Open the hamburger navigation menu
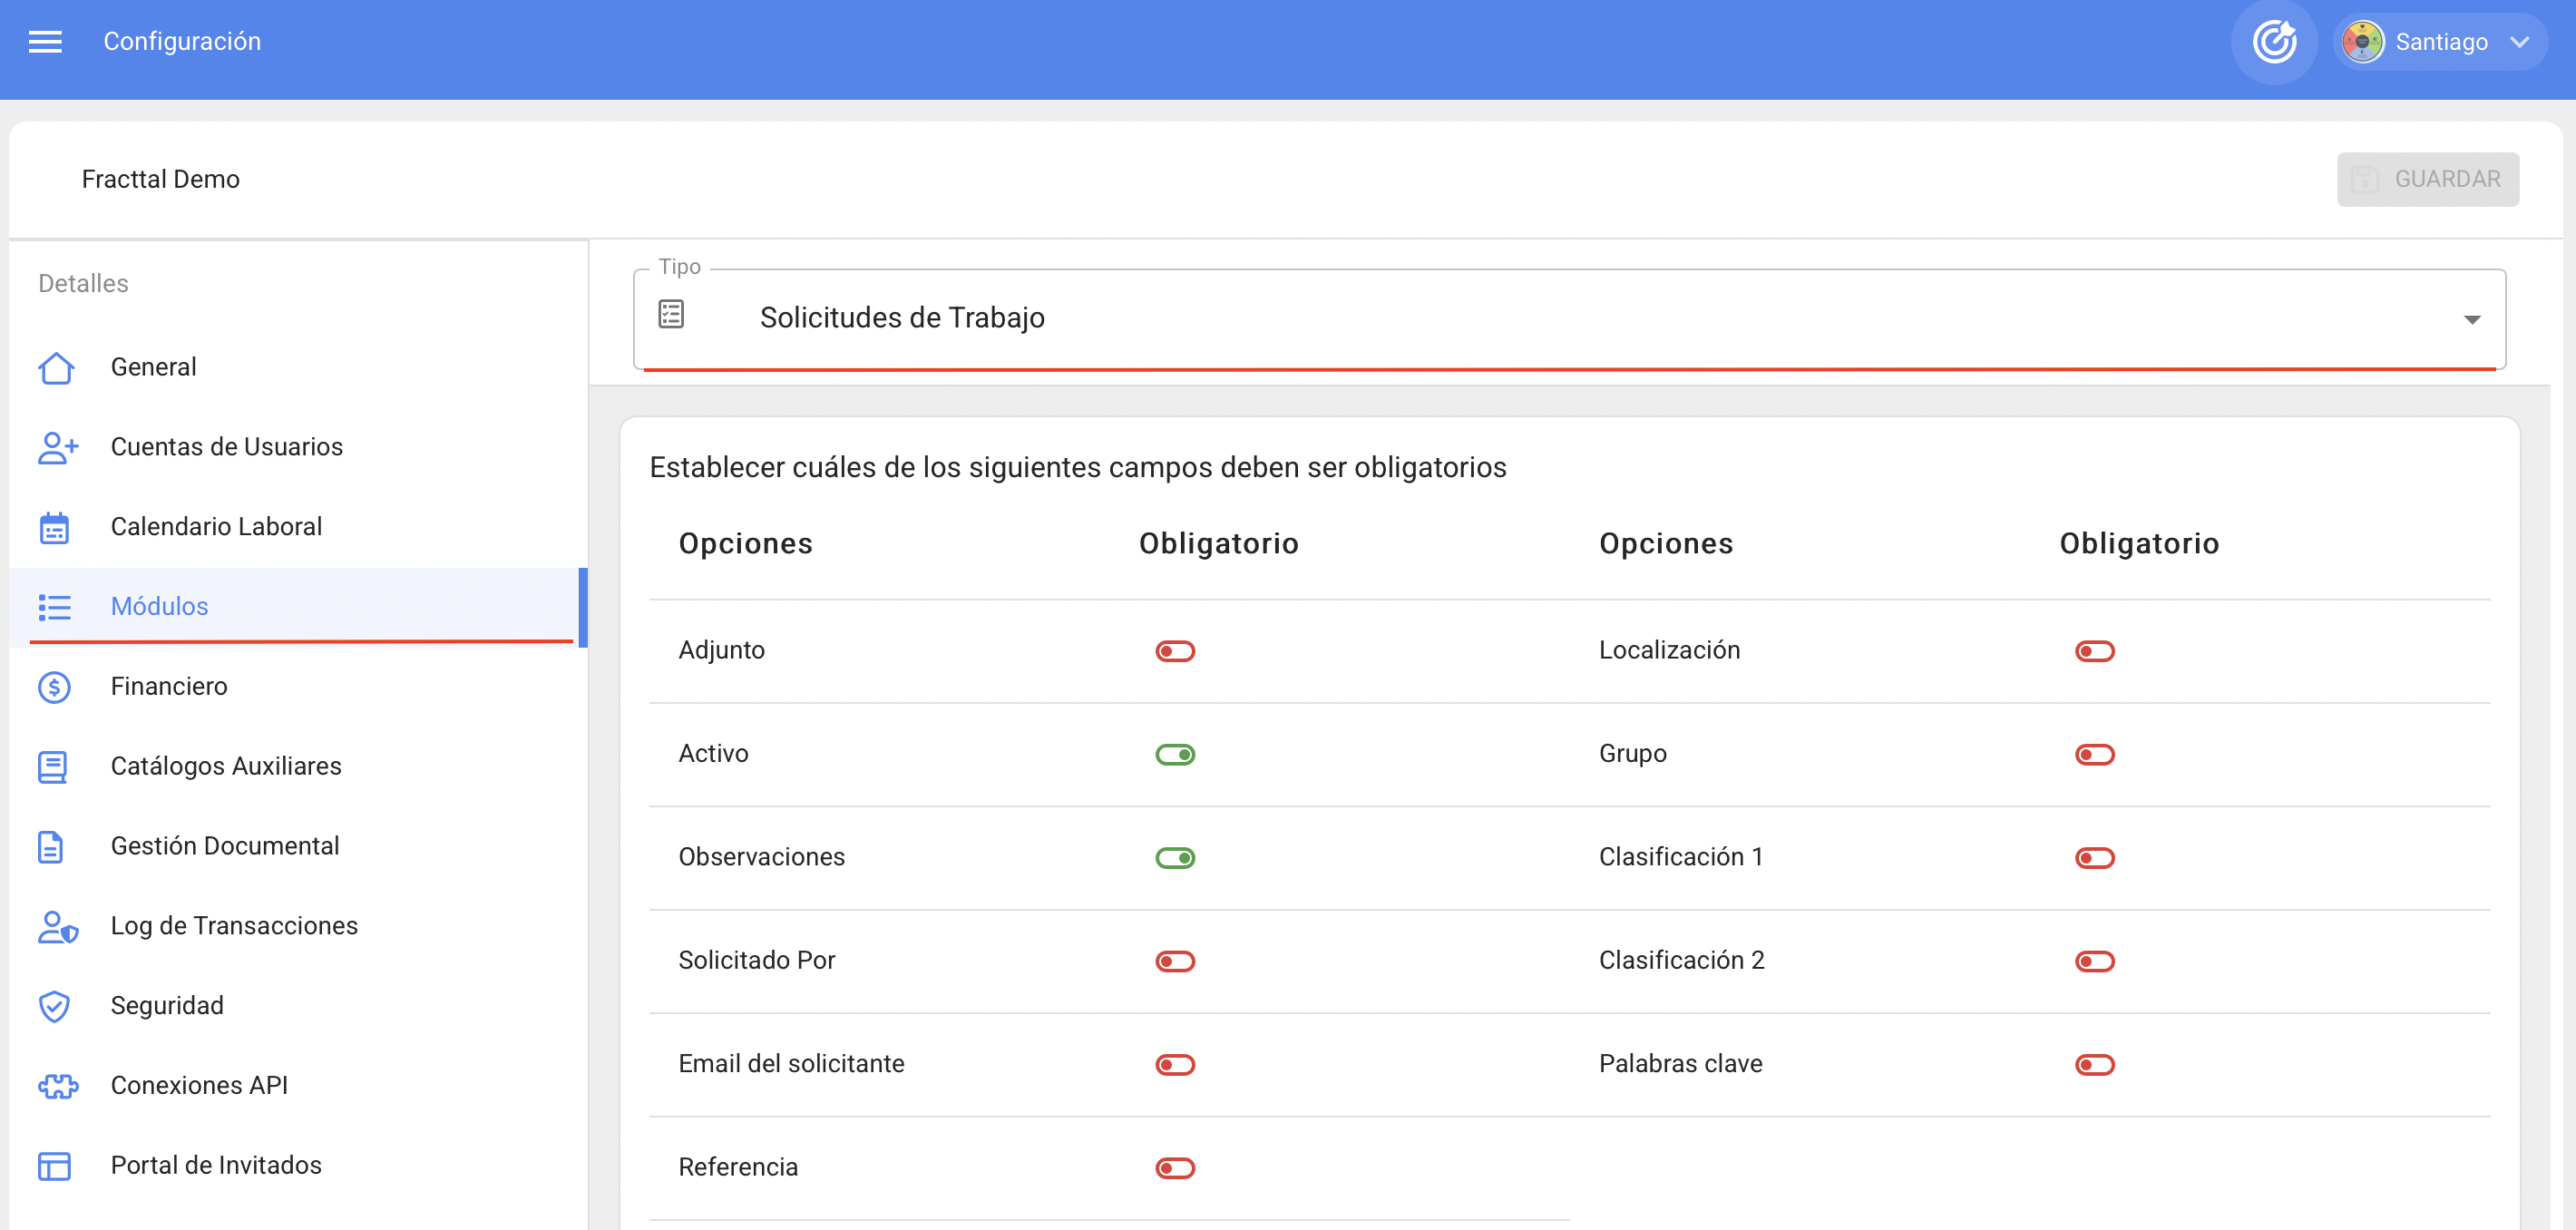The image size is (2576, 1230). click(45, 41)
